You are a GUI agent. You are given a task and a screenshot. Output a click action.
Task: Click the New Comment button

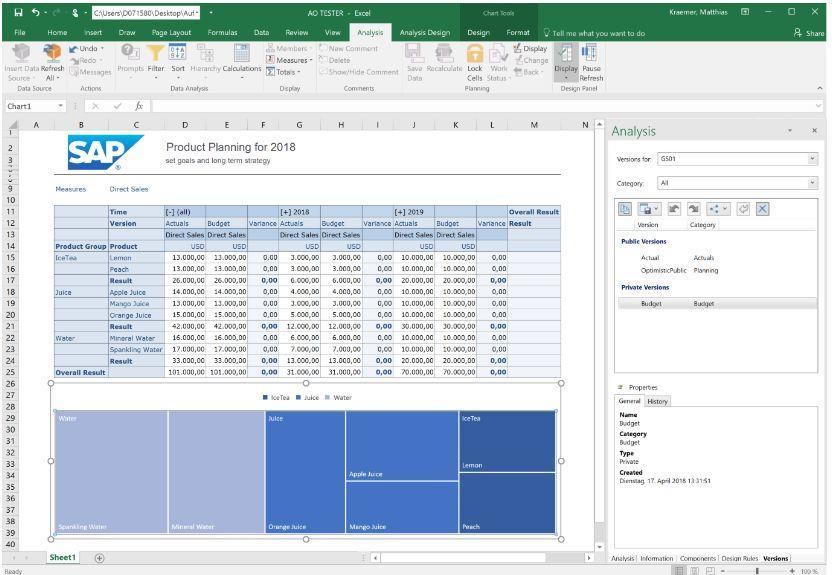pos(348,49)
